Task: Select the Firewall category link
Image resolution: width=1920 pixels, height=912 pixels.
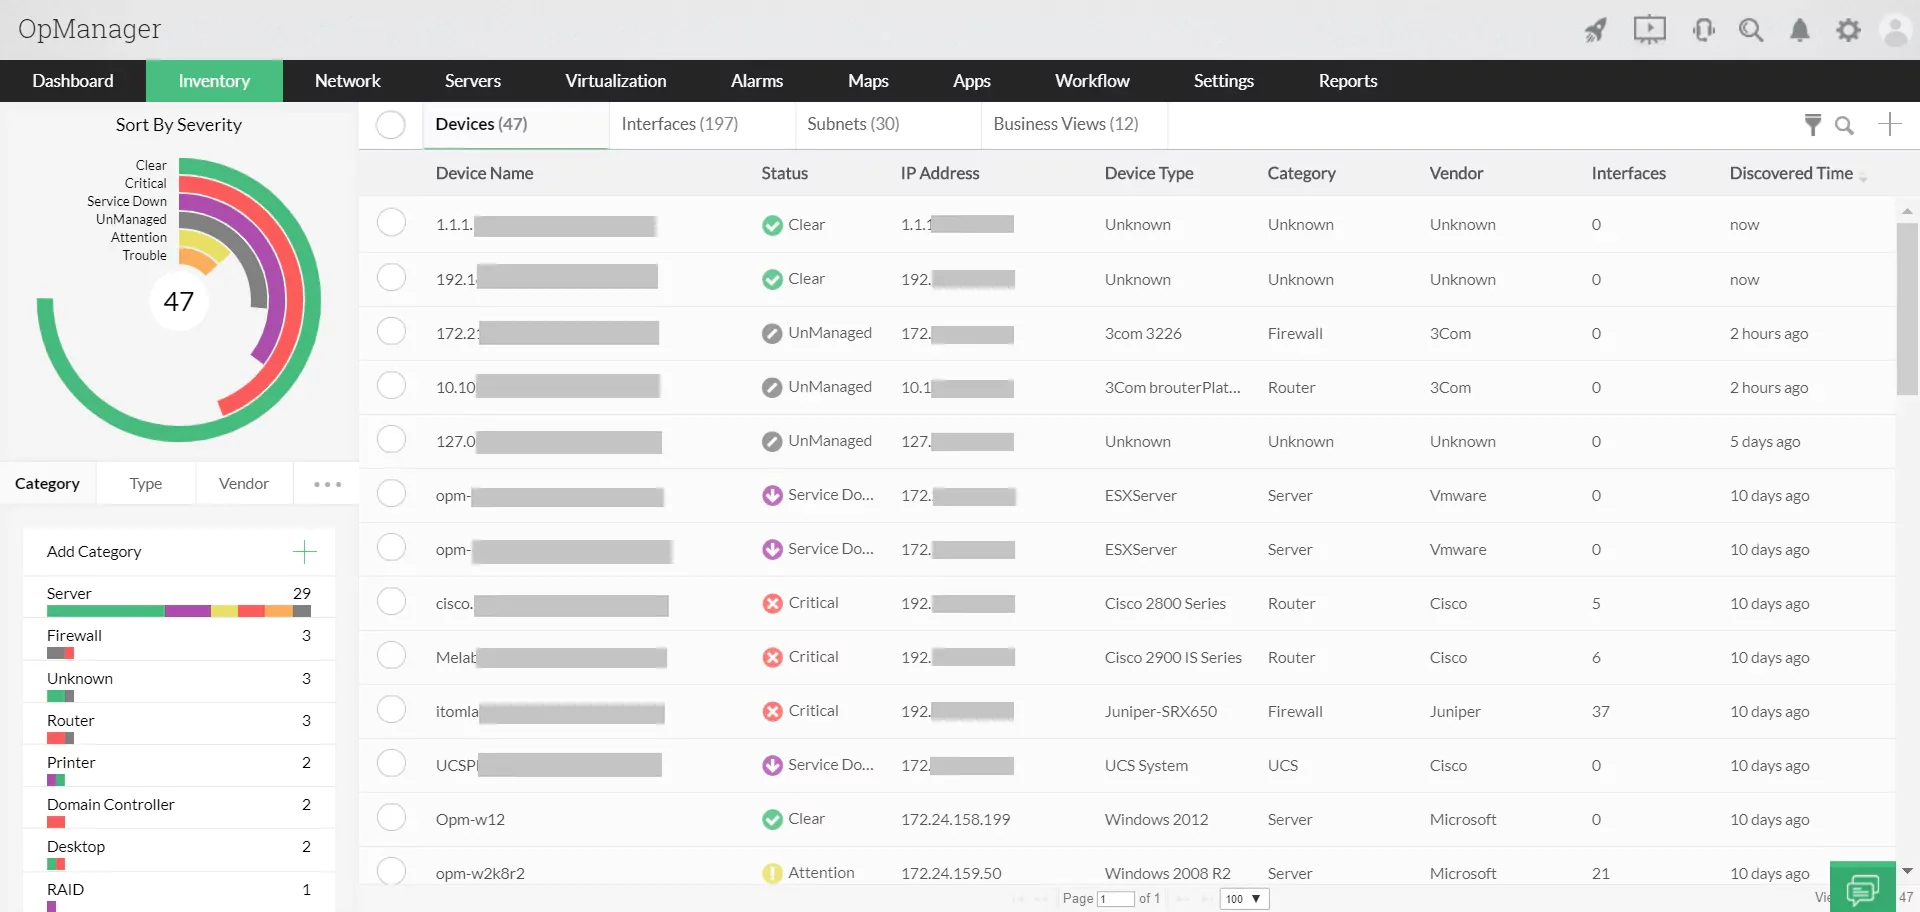Action: 74,635
